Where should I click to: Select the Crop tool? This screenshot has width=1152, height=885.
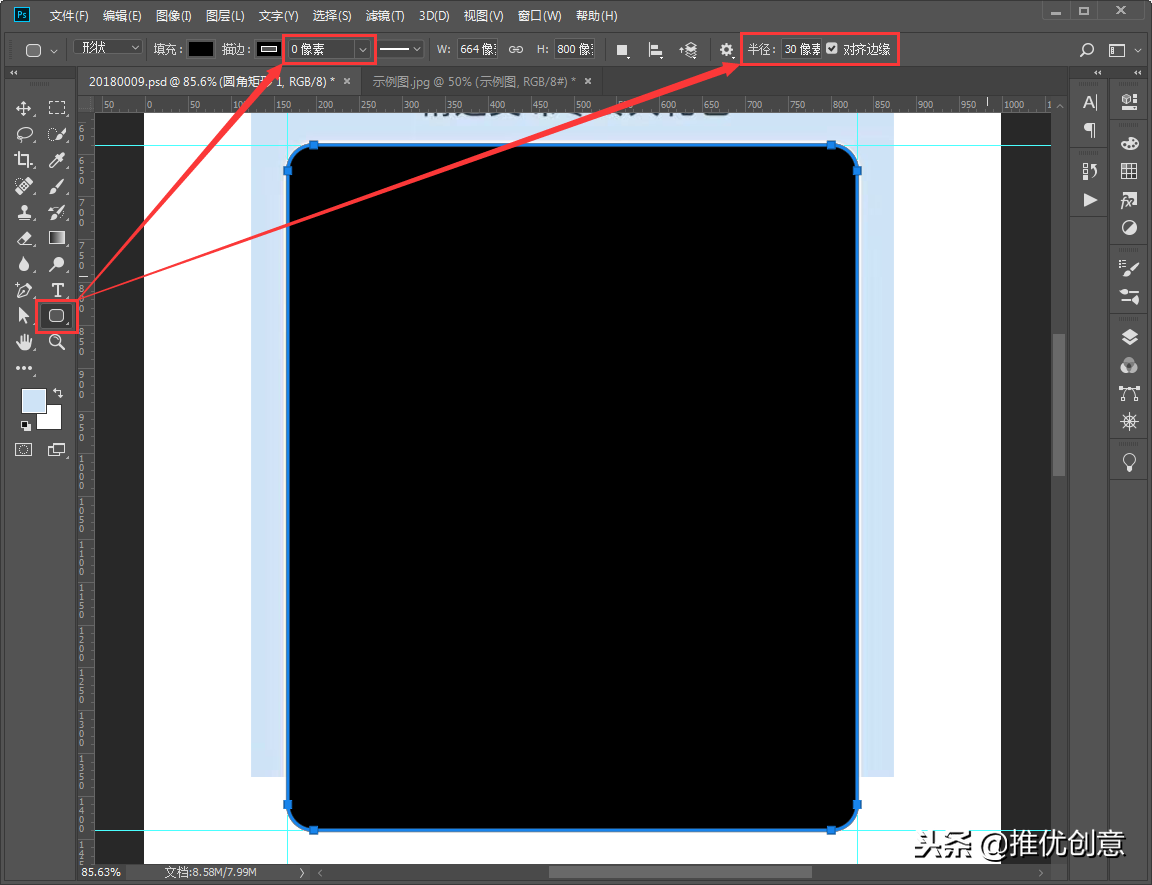click(24, 160)
